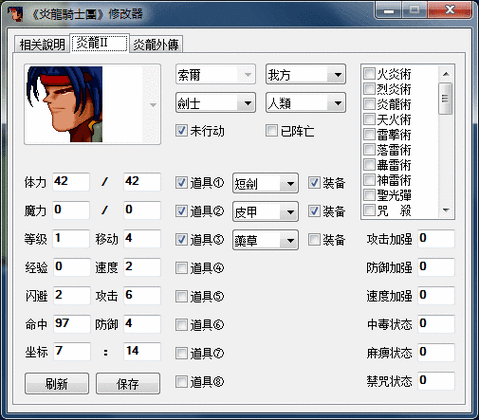Click the 中毒状态 value field
The width and height of the screenshot is (479, 420).
pos(436,324)
